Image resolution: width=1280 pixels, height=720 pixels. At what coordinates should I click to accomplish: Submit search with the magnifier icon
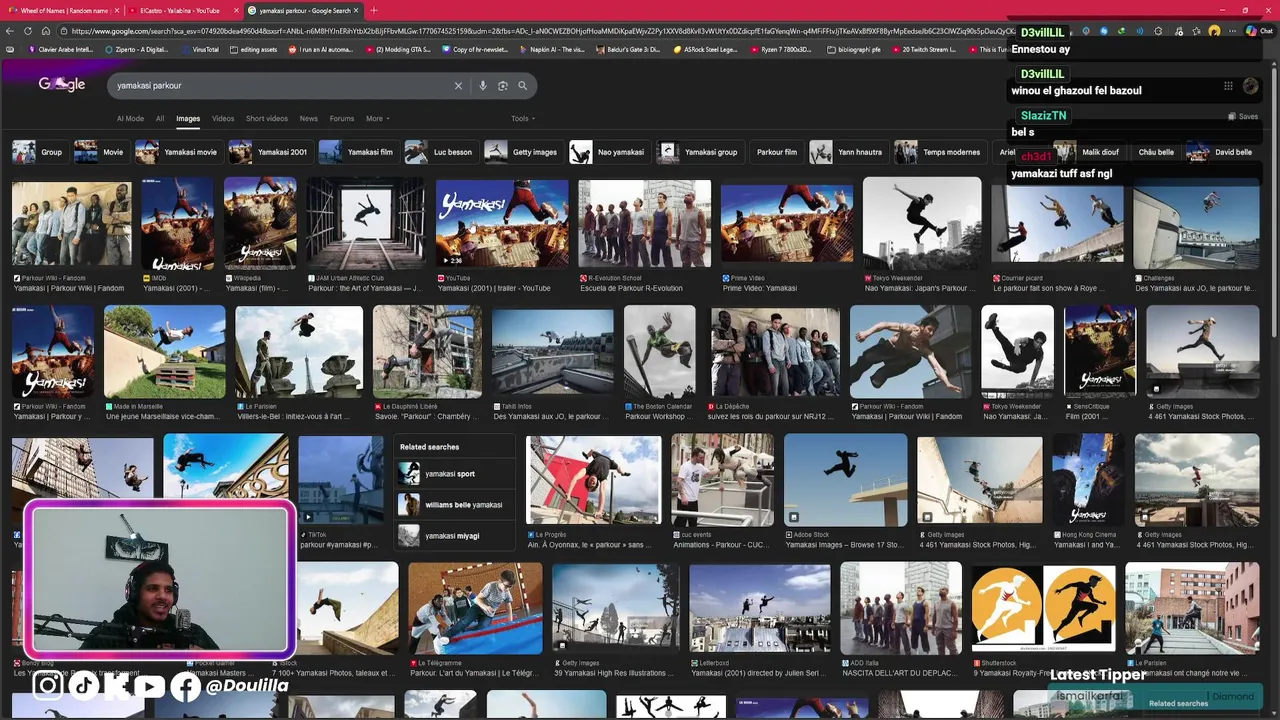[x=522, y=86]
